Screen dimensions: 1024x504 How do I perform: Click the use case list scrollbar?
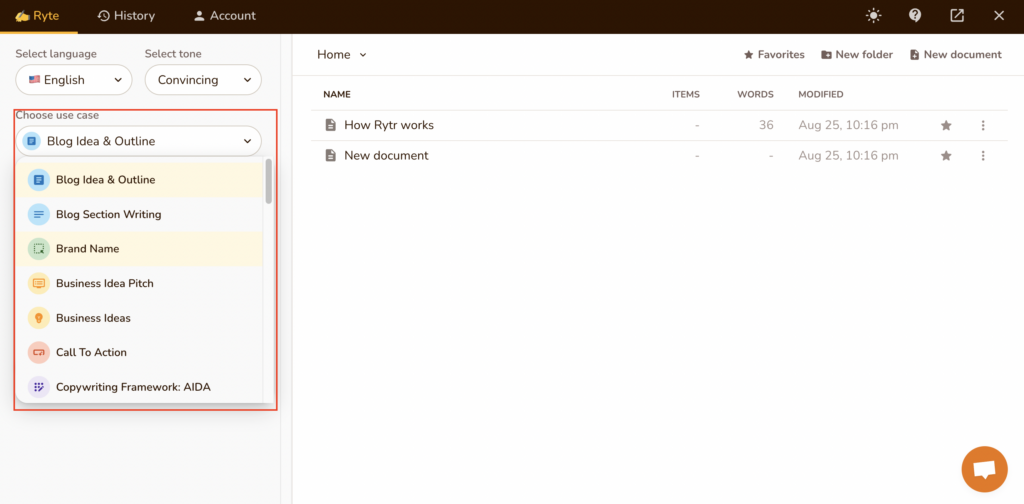click(268, 181)
